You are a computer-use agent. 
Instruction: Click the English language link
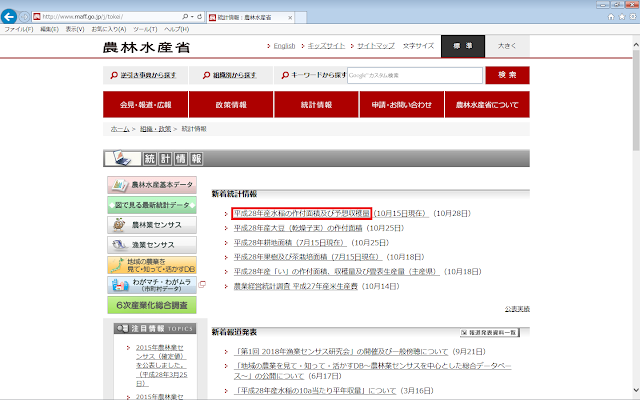(x=284, y=46)
